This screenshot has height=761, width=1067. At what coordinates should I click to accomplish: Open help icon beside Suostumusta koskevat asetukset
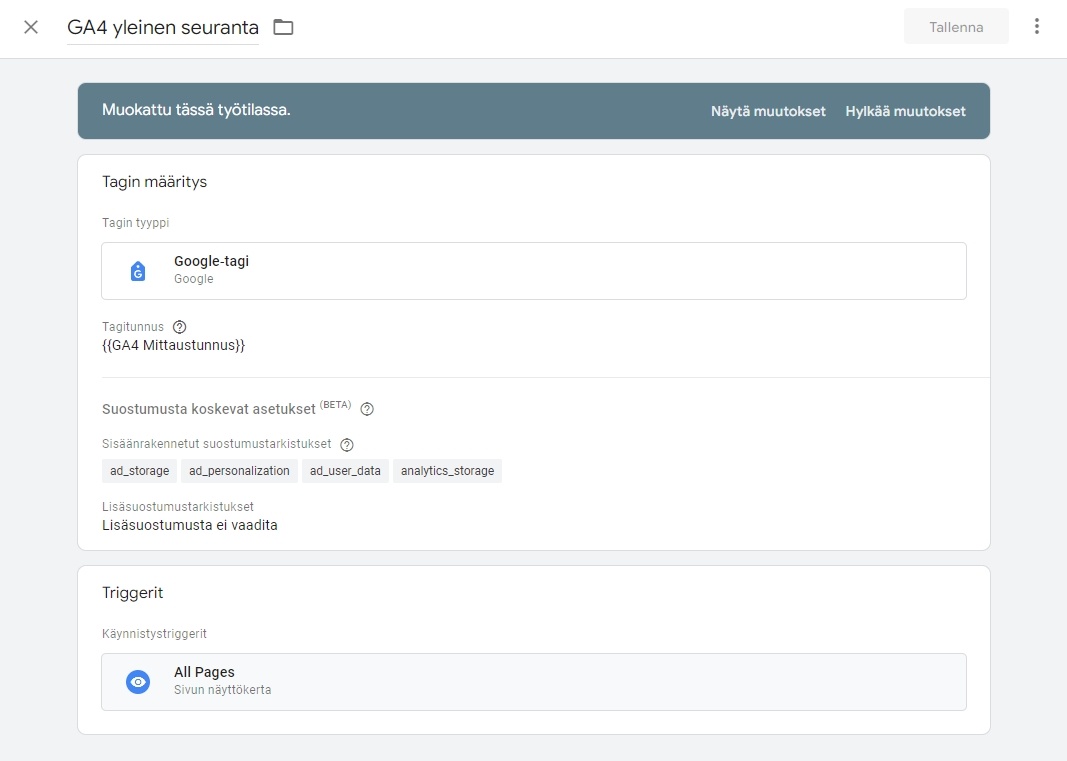point(367,409)
